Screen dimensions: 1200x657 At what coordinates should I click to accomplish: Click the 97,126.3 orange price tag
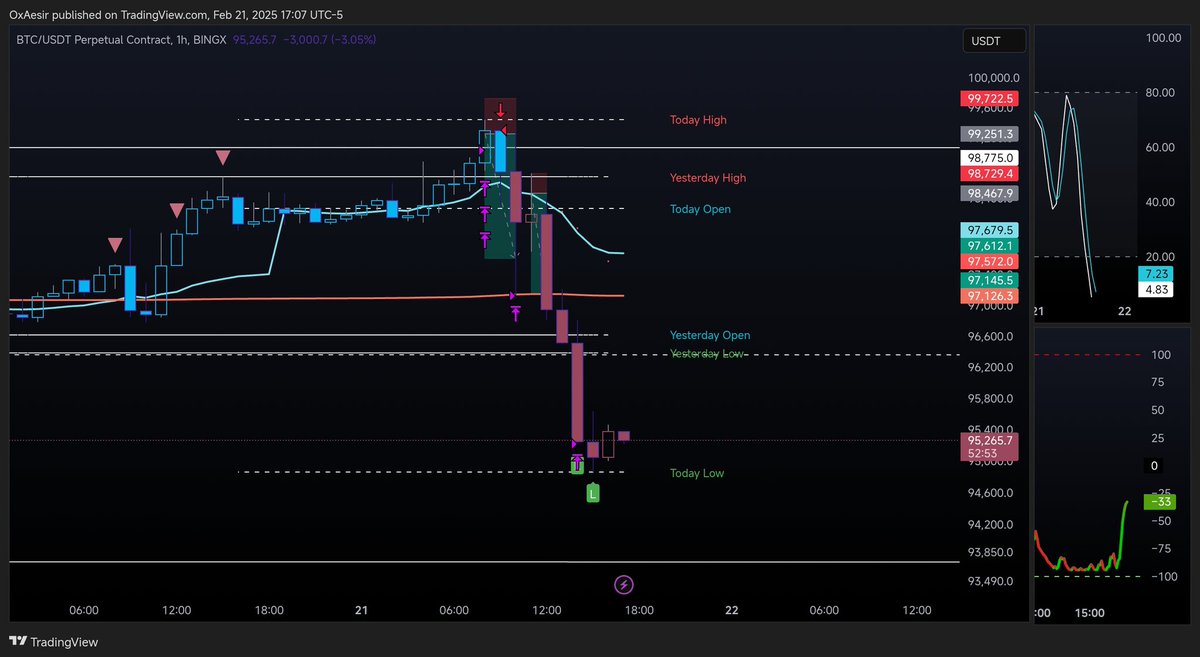pos(989,296)
